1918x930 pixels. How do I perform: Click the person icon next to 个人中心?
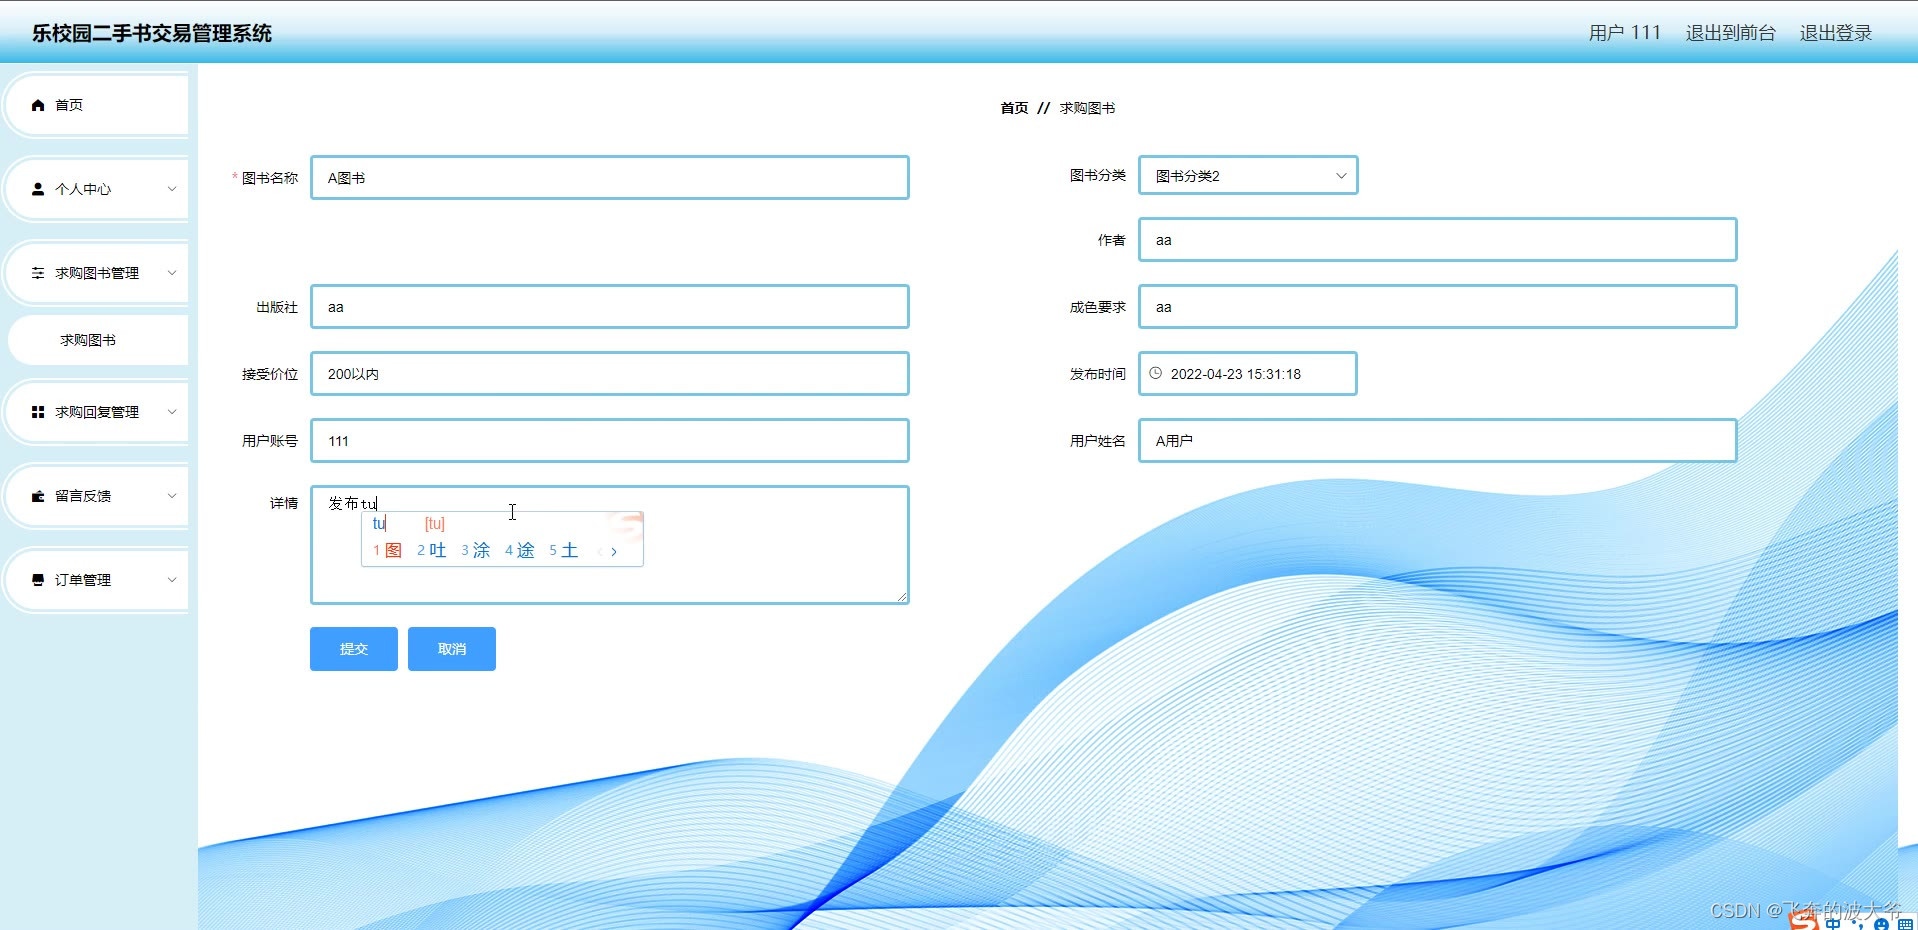point(38,189)
